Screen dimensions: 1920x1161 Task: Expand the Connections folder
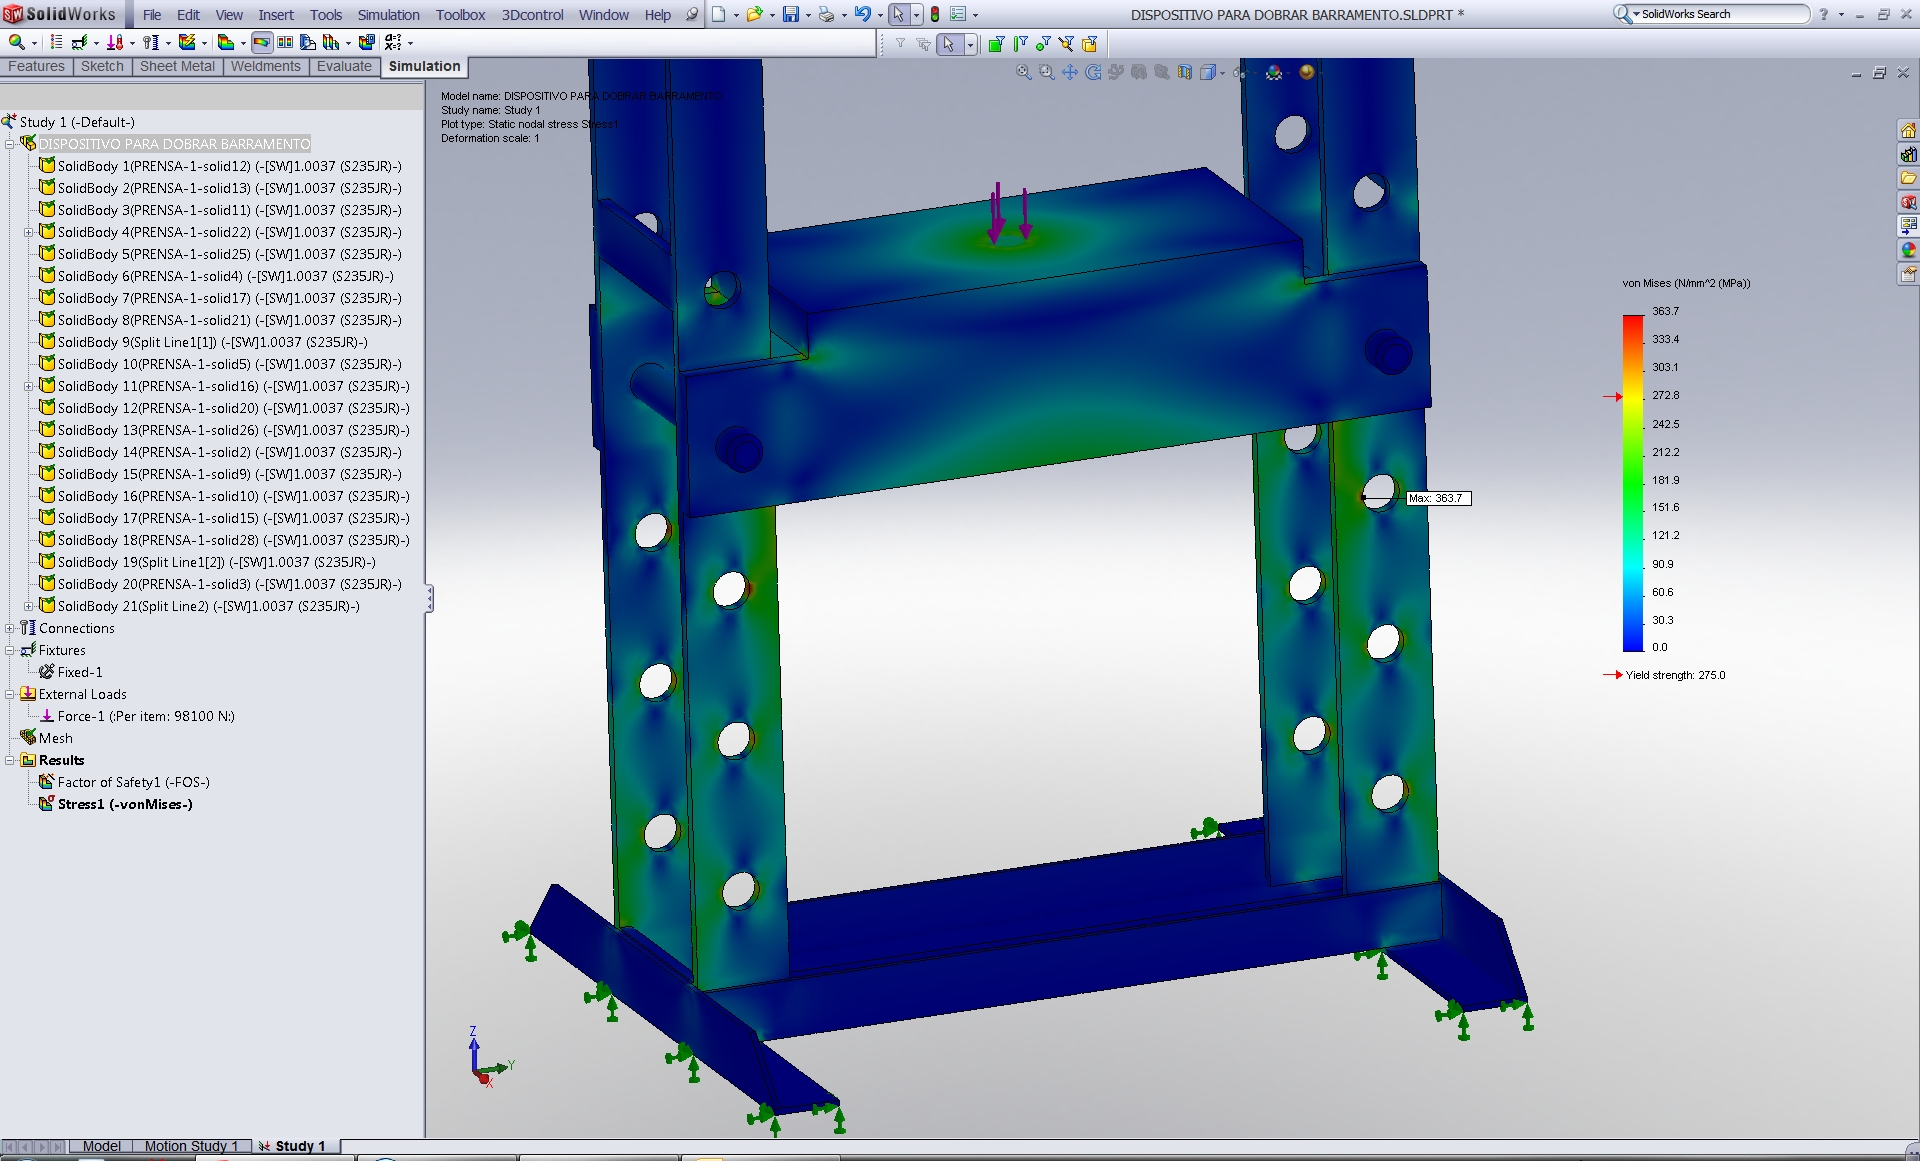[x=10, y=628]
